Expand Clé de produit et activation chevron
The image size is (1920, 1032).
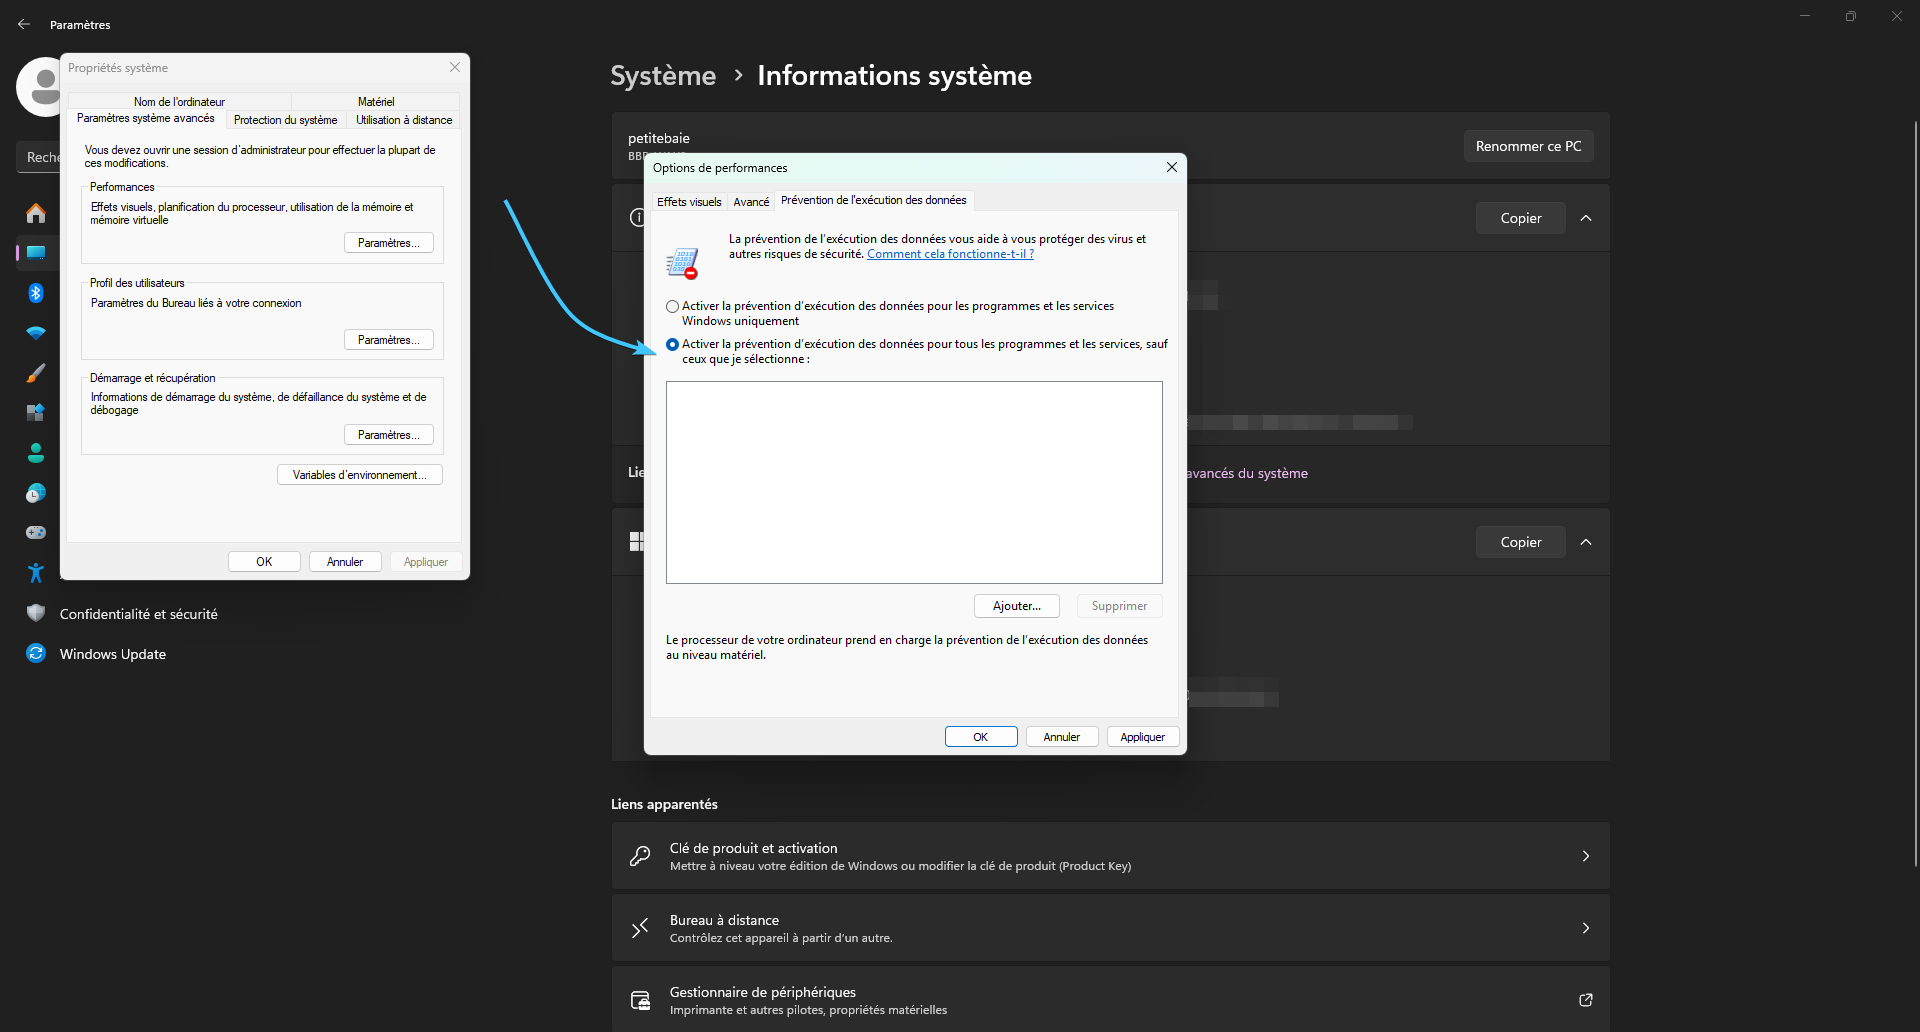(x=1586, y=856)
